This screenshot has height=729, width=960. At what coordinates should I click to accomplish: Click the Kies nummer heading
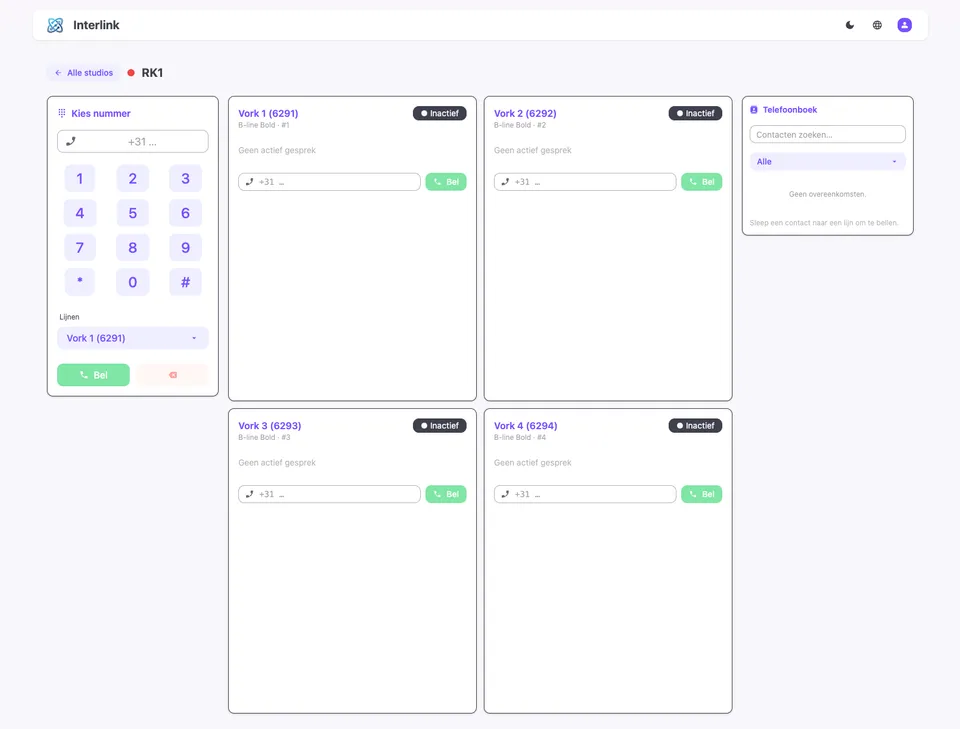pos(101,113)
